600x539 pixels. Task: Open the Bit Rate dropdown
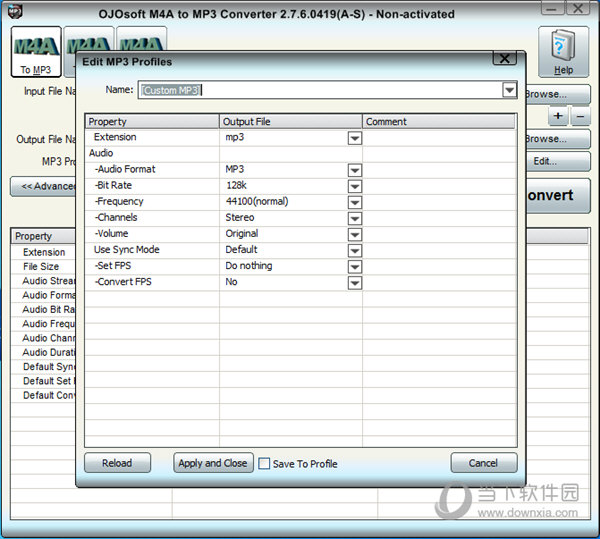coord(355,186)
